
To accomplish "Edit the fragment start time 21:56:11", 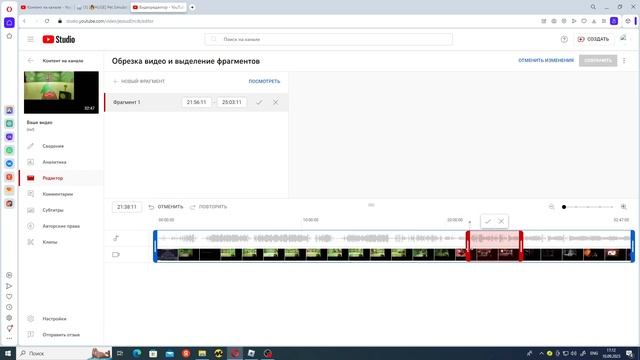I will pos(196,102).
